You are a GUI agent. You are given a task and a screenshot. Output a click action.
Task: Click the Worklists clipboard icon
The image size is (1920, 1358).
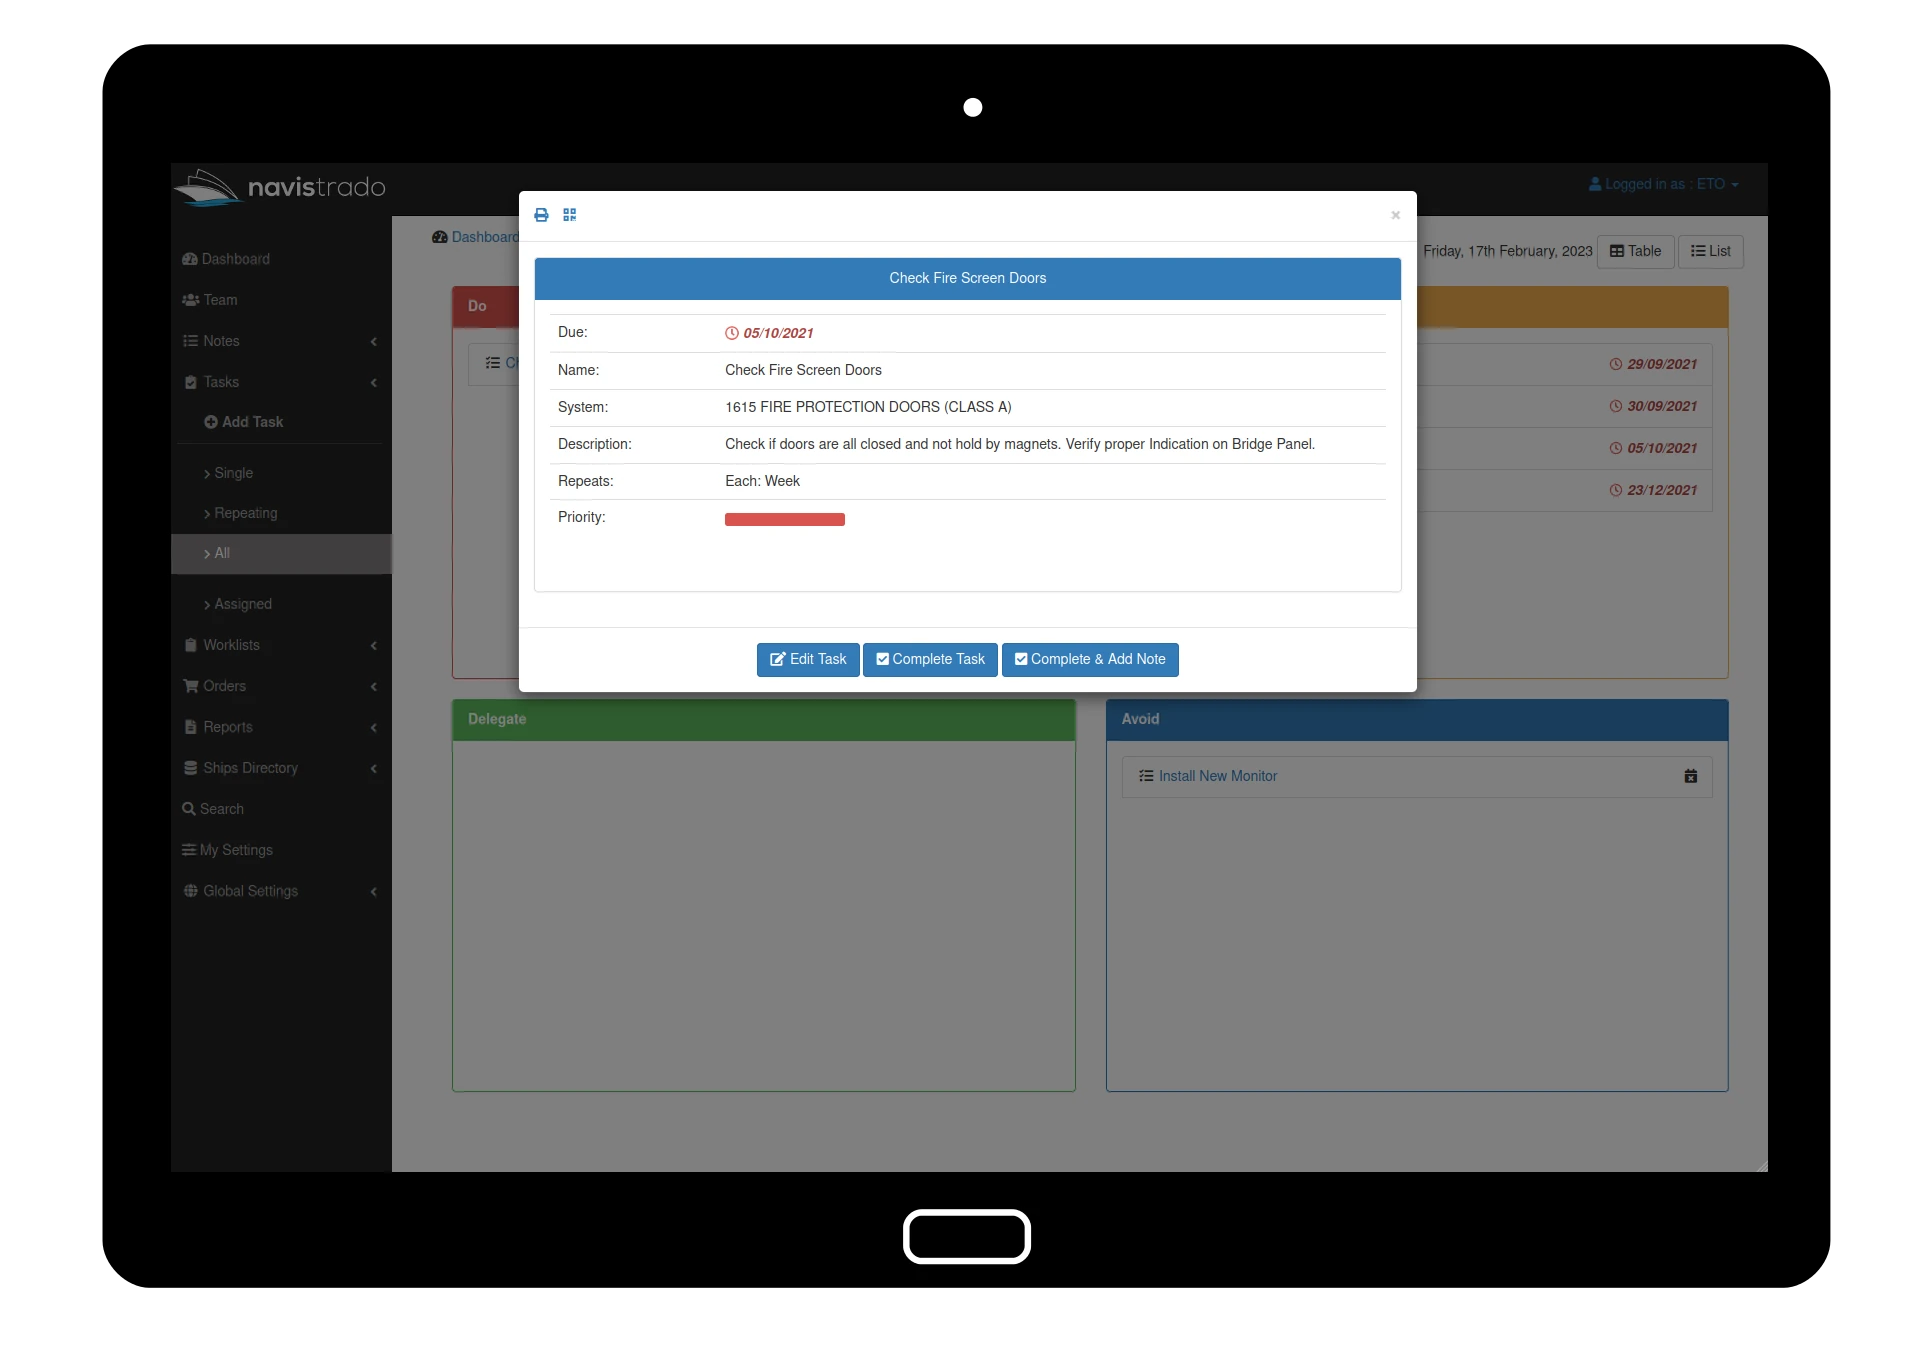pos(190,645)
